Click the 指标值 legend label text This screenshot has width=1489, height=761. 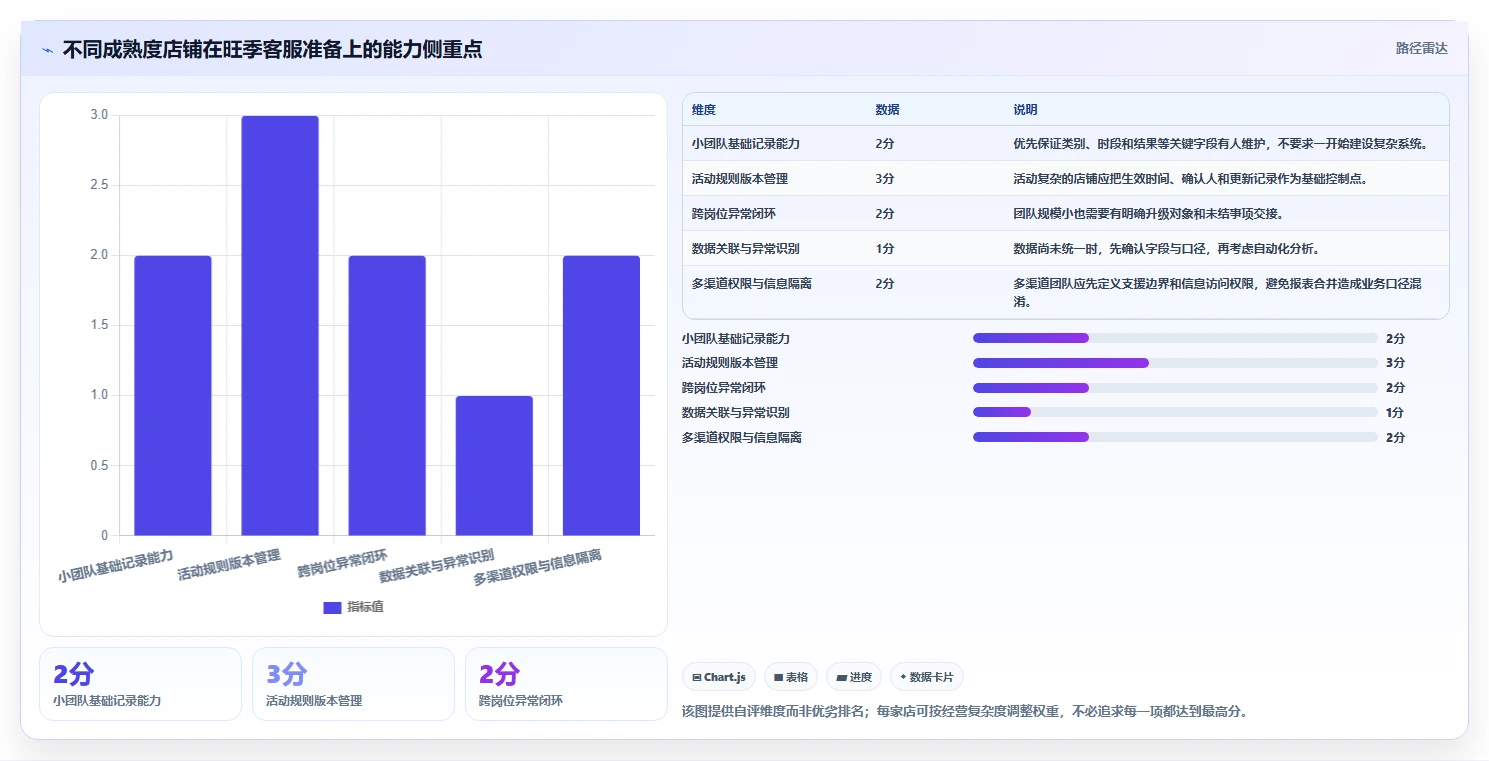[365, 607]
